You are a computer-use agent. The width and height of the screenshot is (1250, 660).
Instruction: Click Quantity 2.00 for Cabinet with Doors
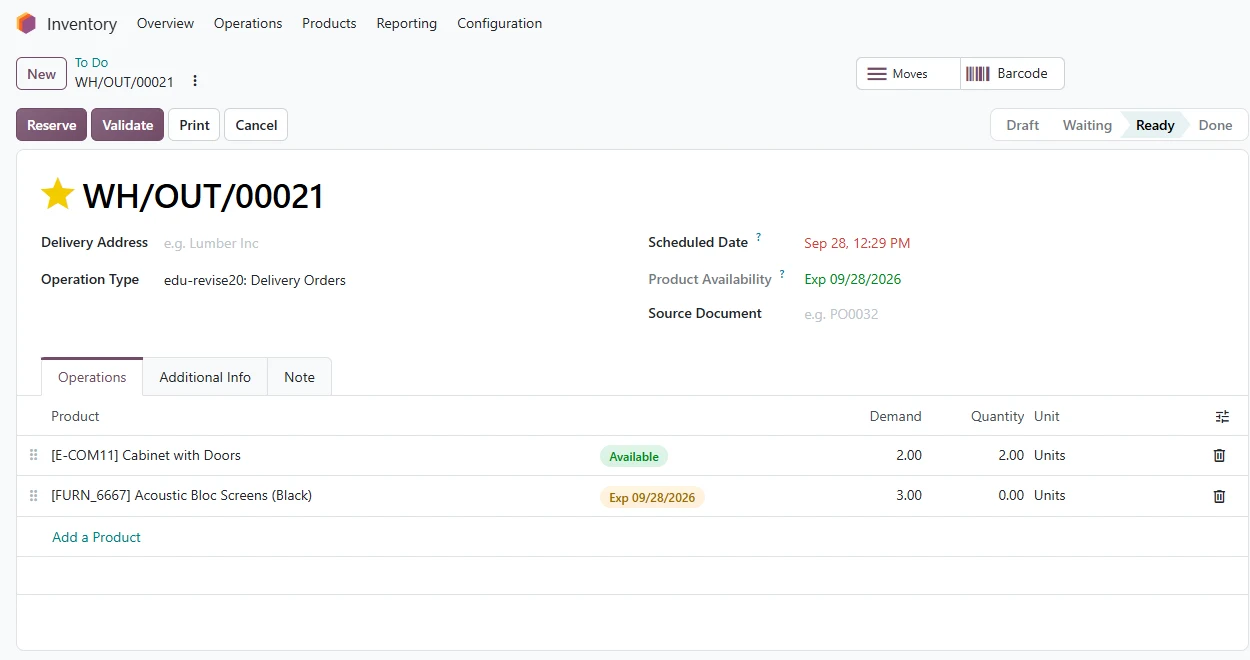(1011, 455)
